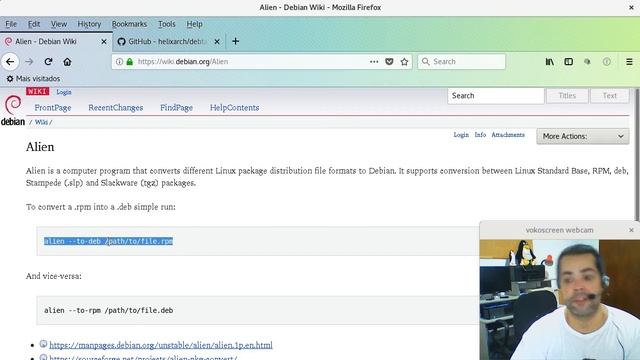
Task: Click the green padlock security icon
Action: tap(130, 62)
